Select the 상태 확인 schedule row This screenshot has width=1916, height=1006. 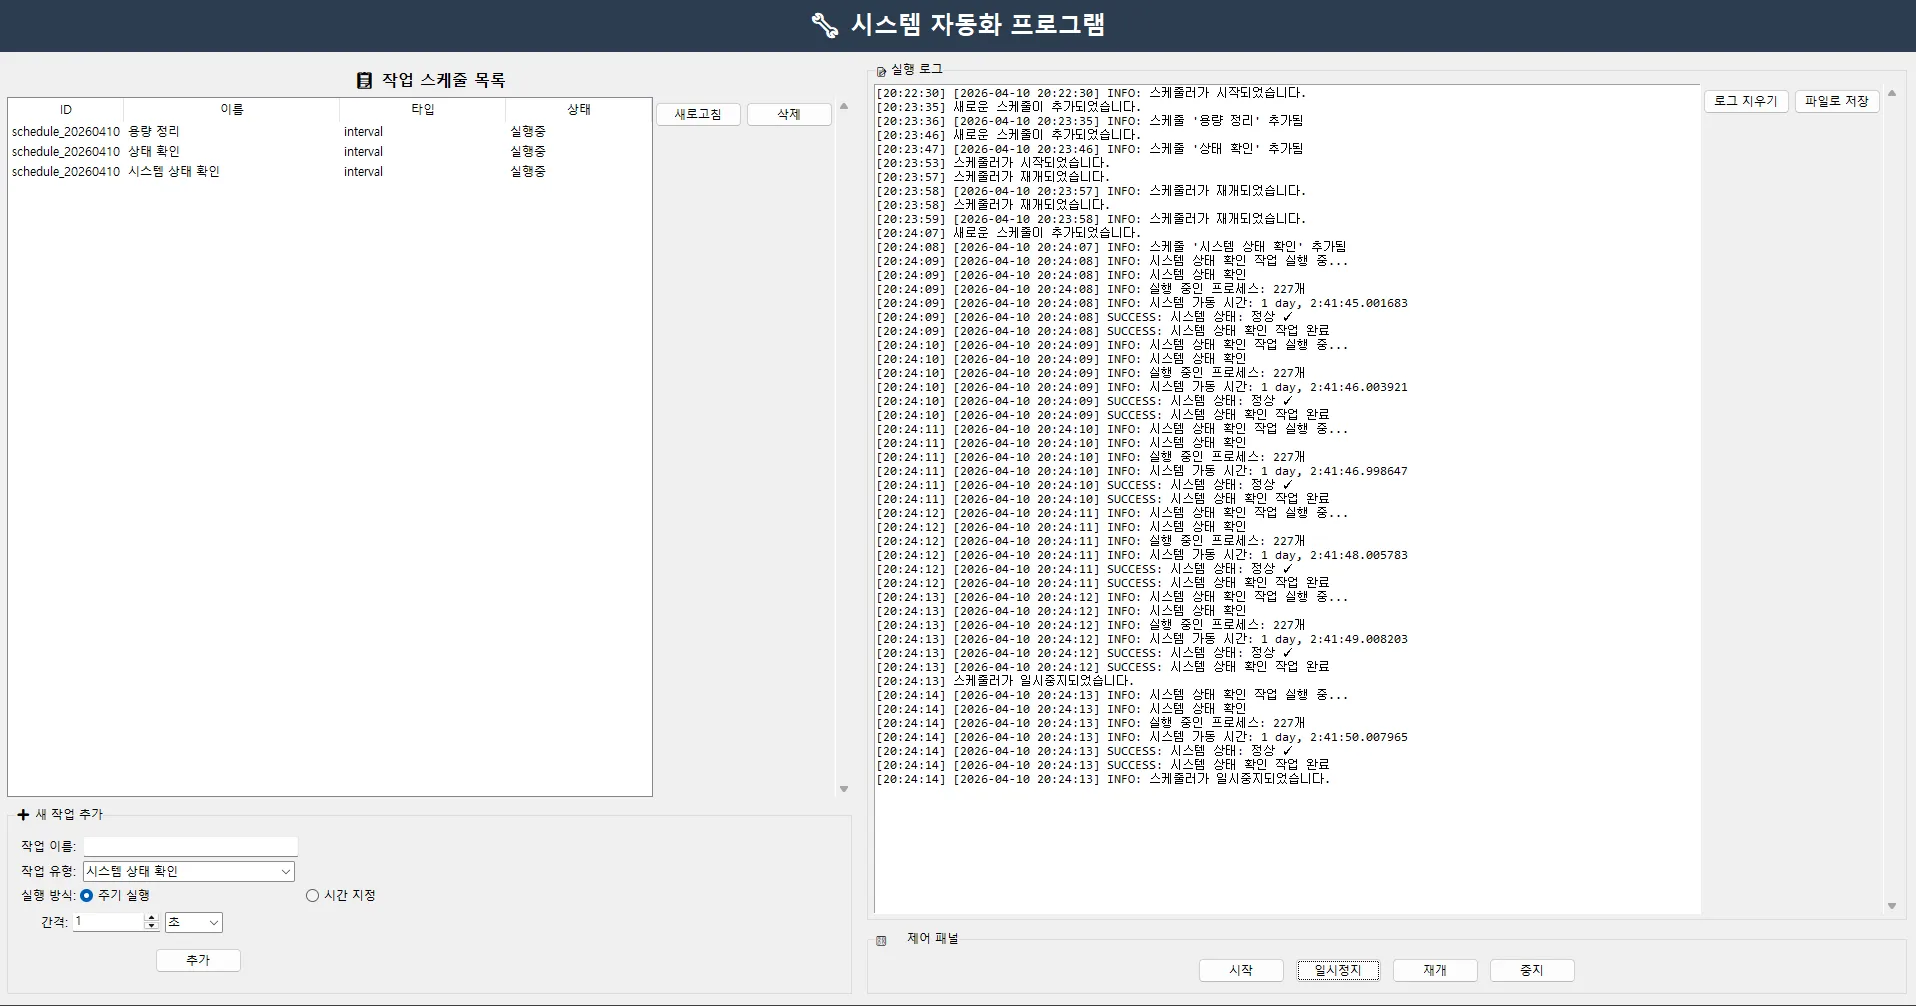[330, 152]
